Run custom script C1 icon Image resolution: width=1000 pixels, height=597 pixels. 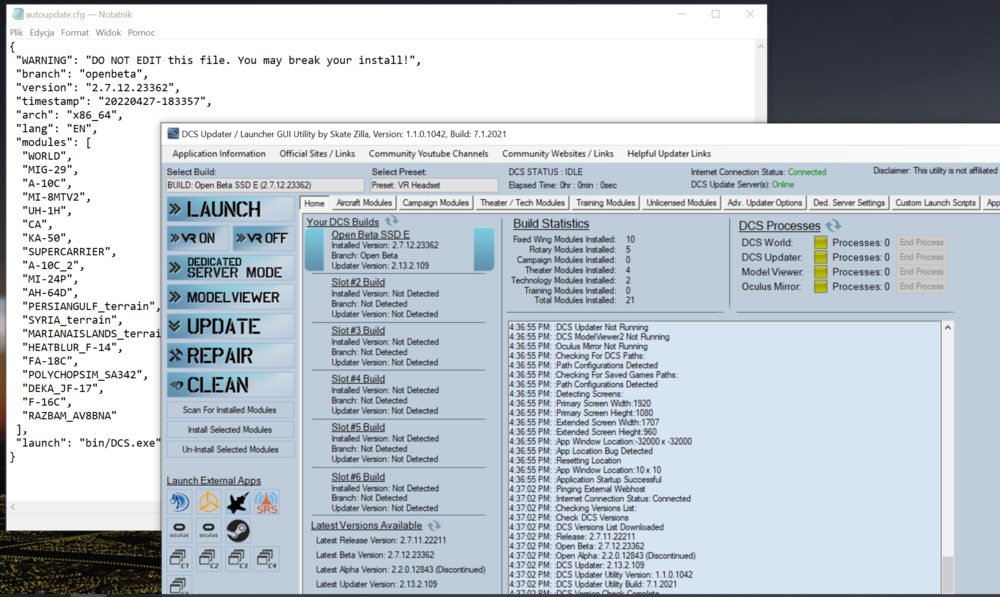pyautogui.click(x=179, y=559)
